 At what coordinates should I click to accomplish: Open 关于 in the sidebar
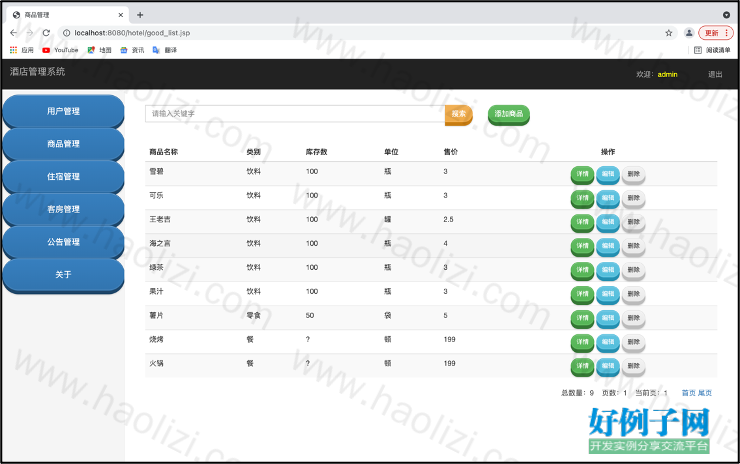(63, 274)
